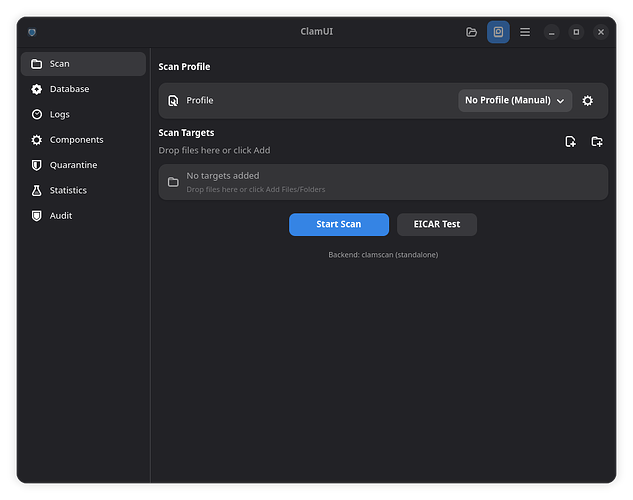Click the Profile row scan icon
Viewport: 633px width, 500px height.
point(173,100)
